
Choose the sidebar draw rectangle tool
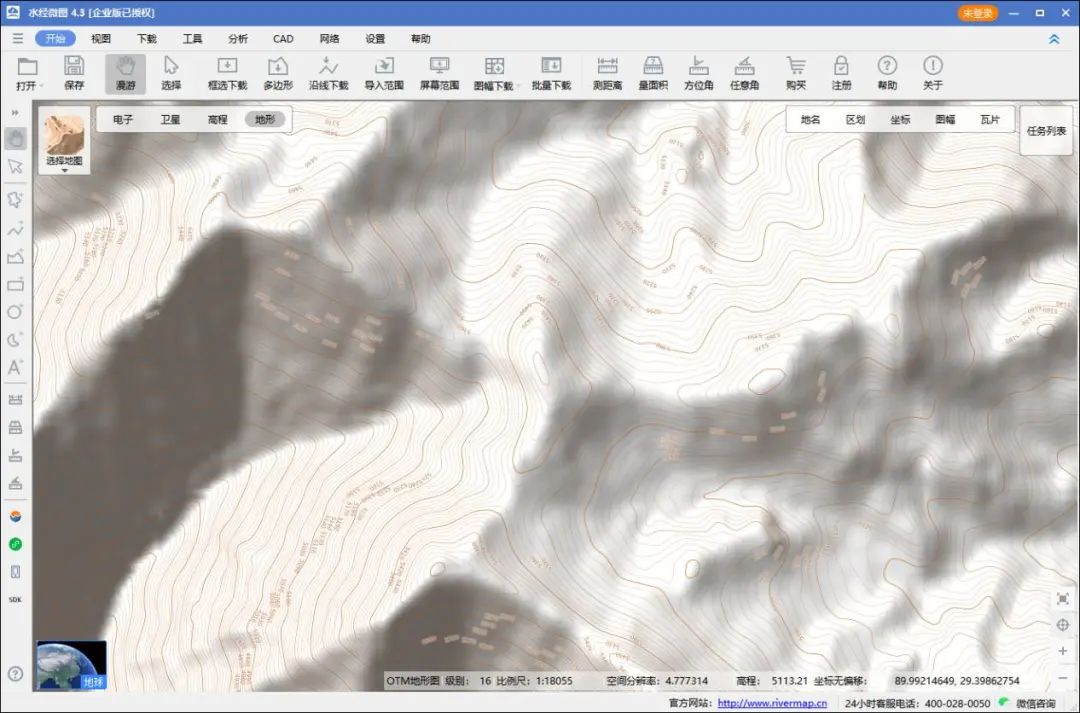tap(15, 285)
